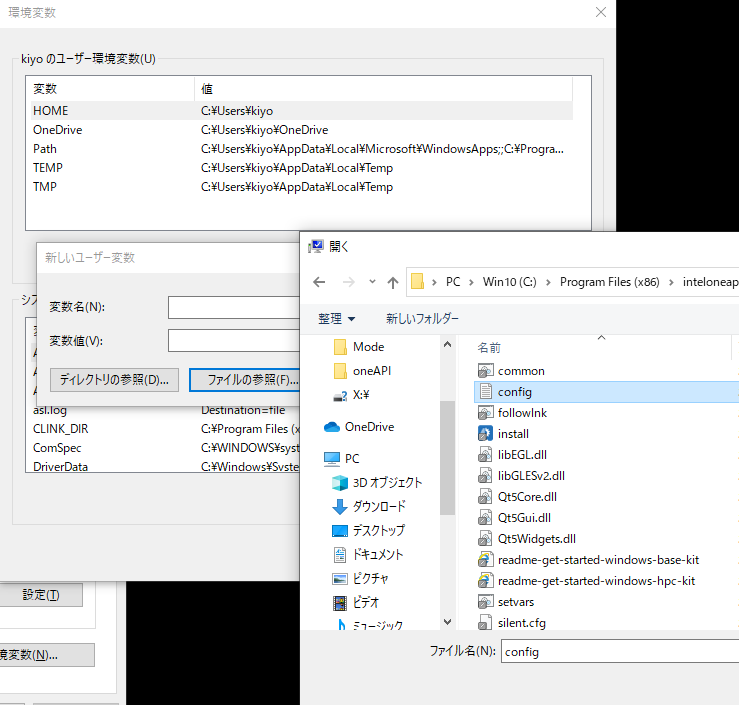Click the scroll-down arrow of the navigation pane

pyautogui.click(x=447, y=622)
